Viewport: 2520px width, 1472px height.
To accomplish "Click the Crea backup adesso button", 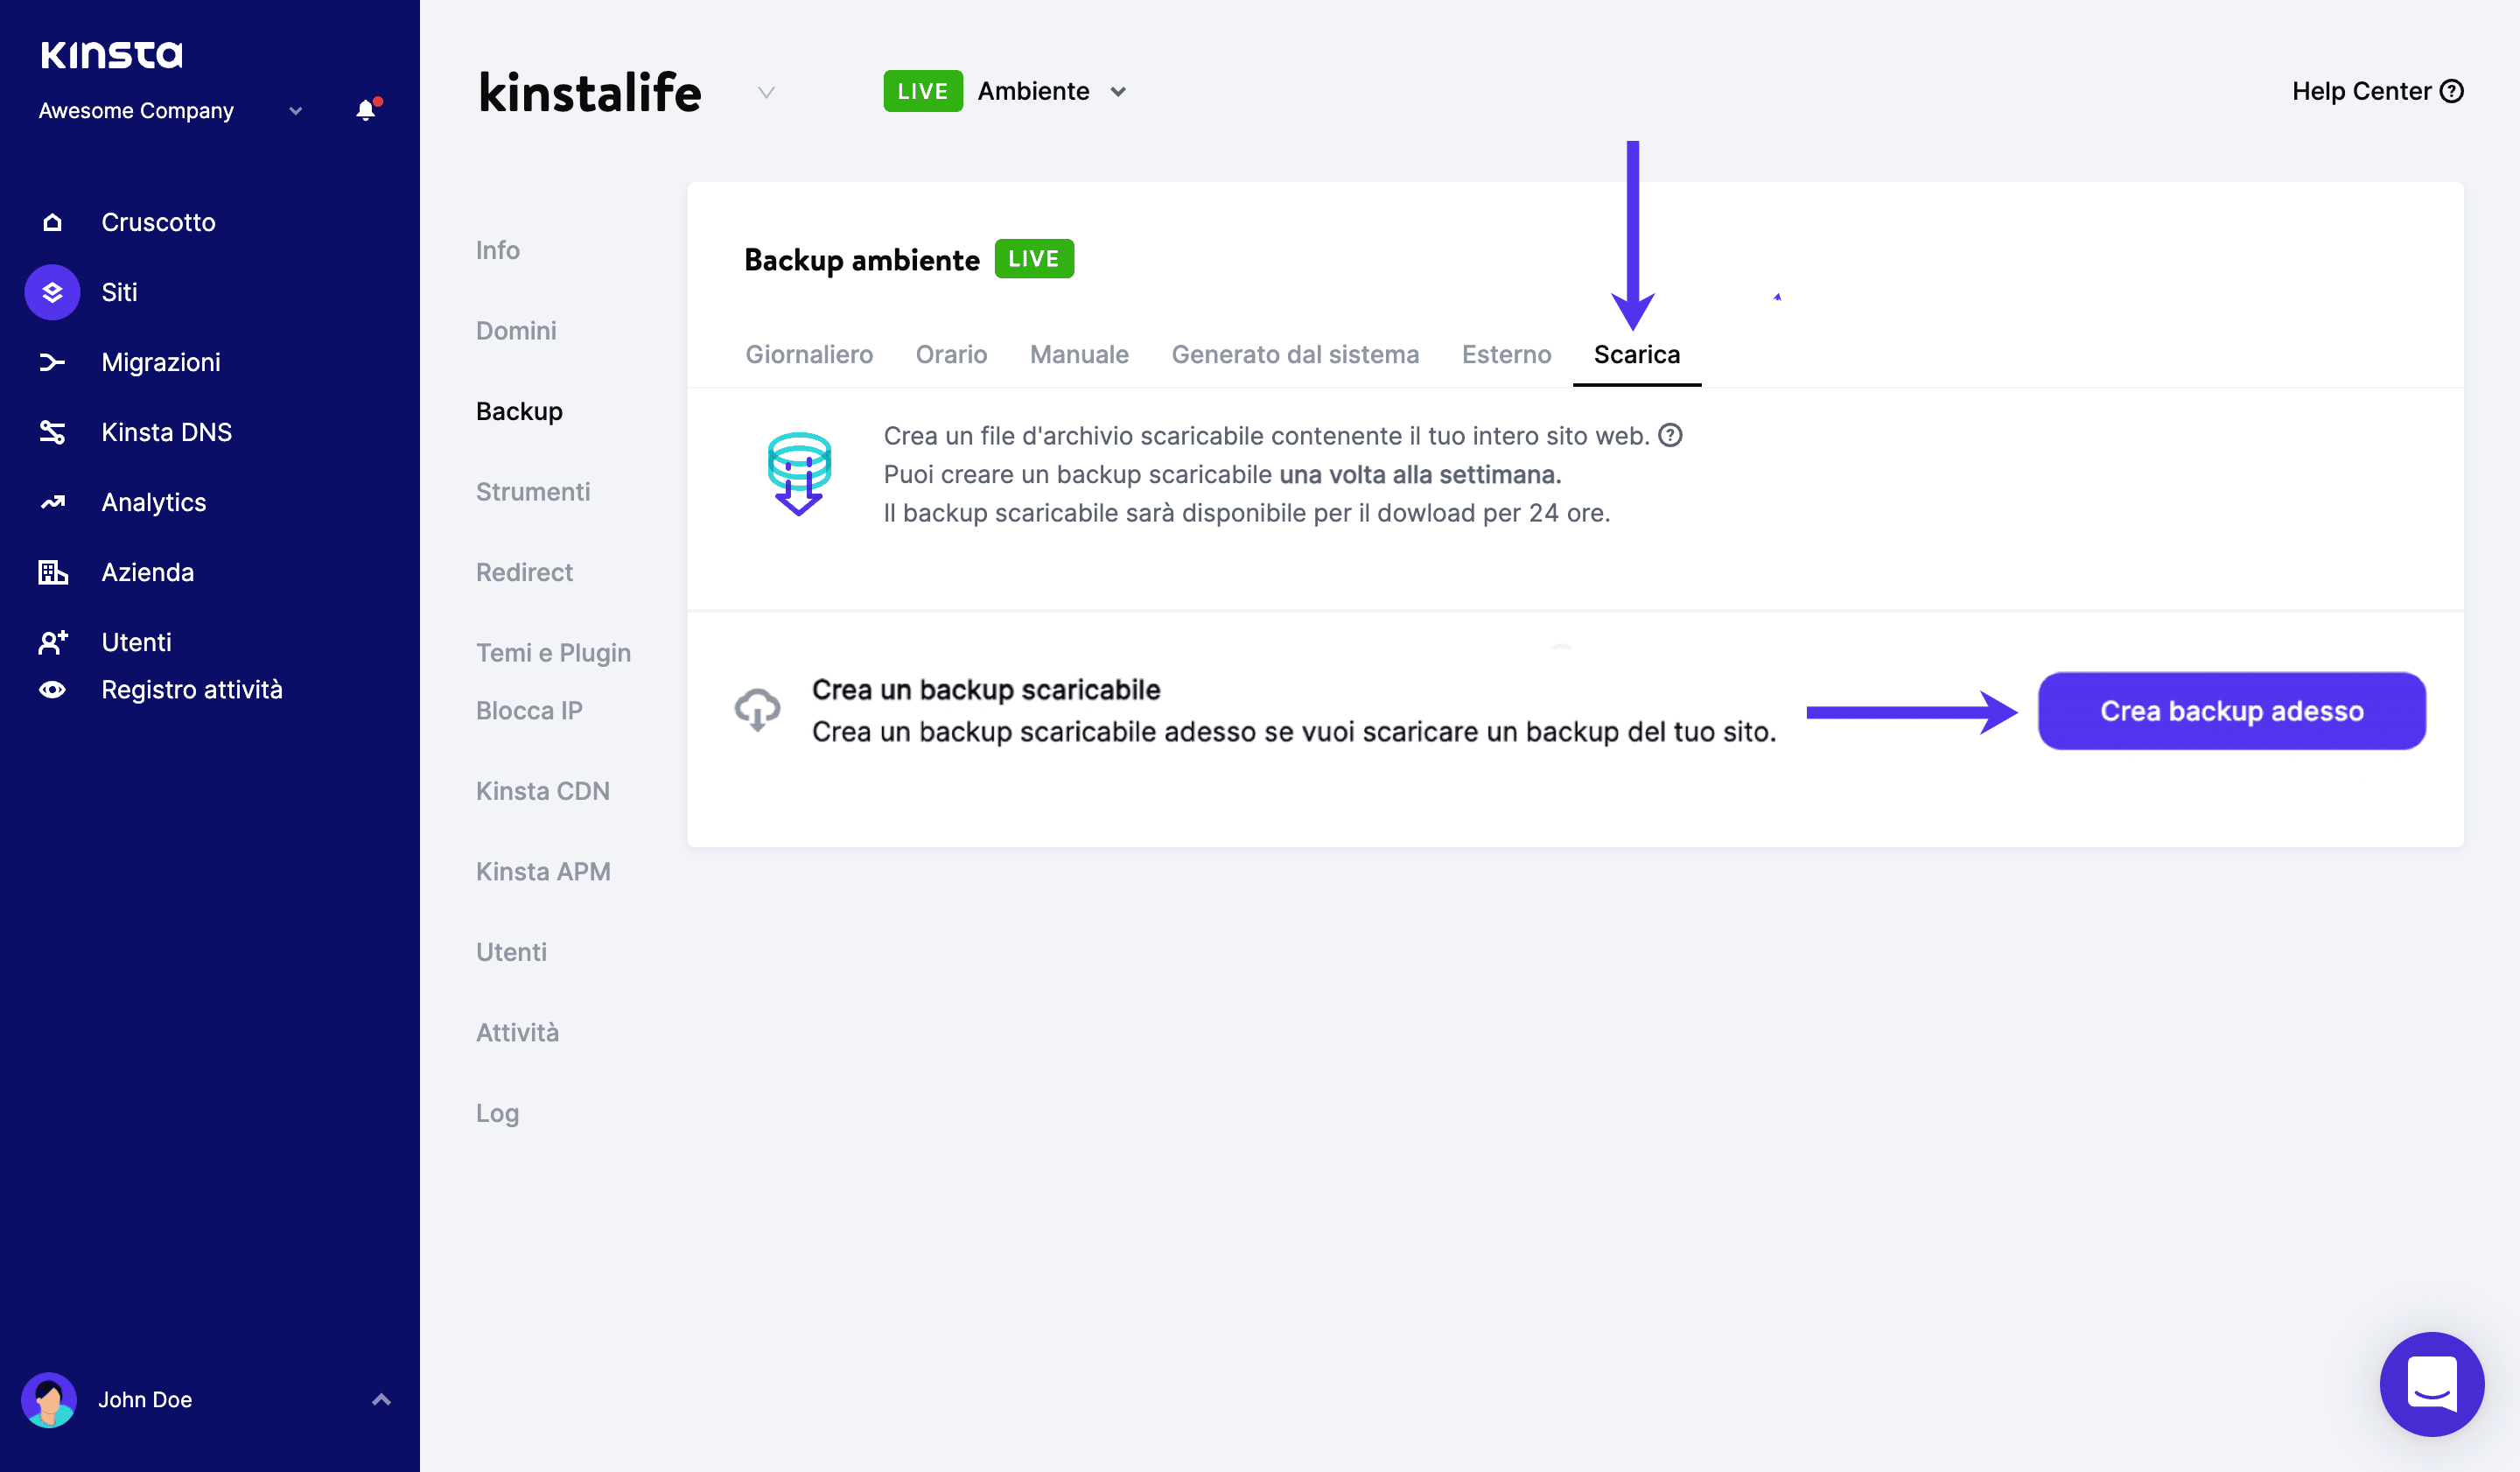I will (x=2231, y=710).
